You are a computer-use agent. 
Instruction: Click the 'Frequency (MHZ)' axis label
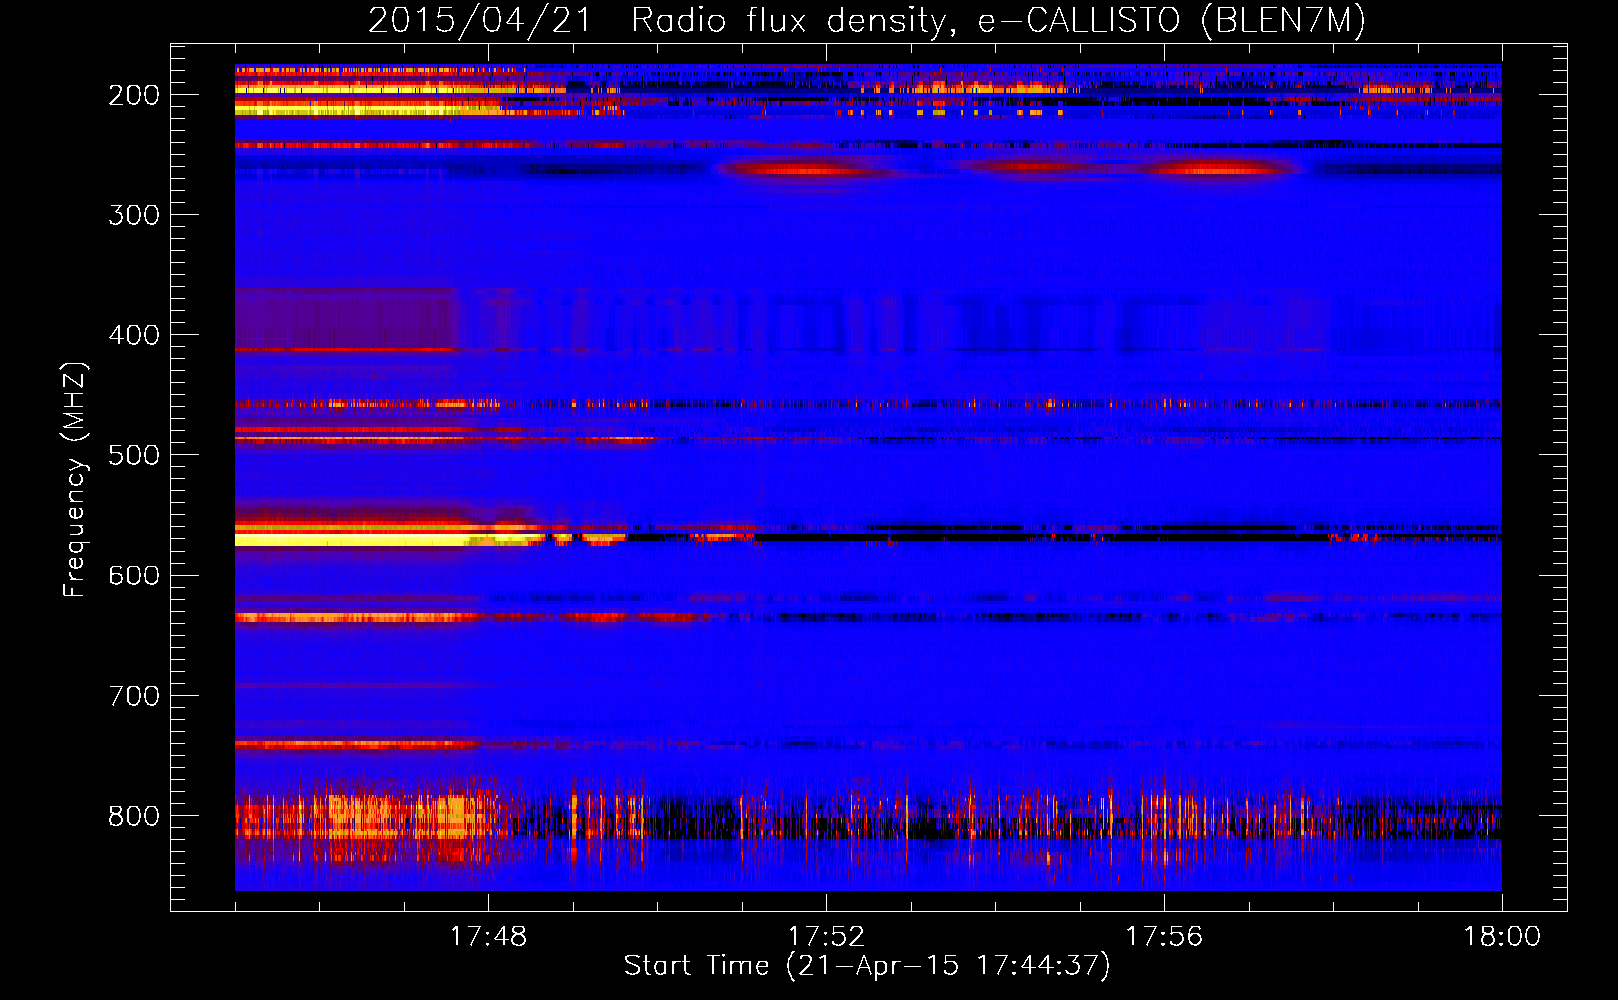(75, 479)
